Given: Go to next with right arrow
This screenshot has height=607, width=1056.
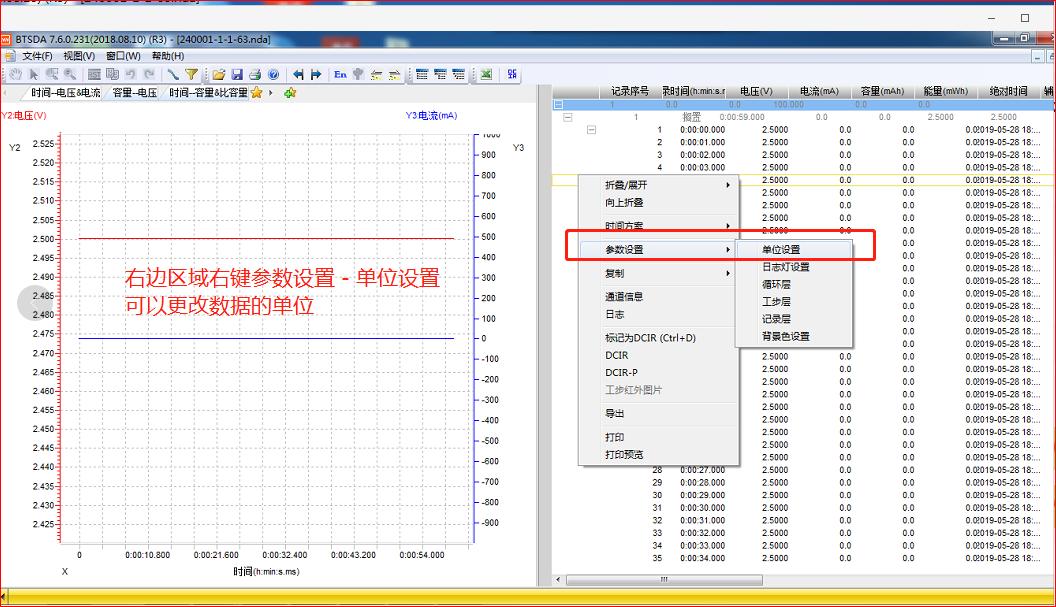Looking at the screenshot, I should click(x=316, y=74).
